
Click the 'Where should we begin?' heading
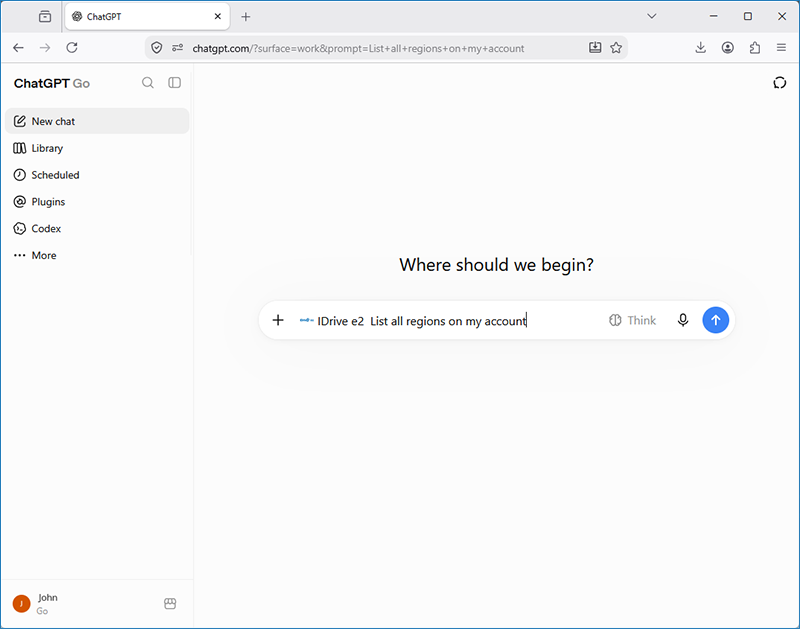coord(496,265)
